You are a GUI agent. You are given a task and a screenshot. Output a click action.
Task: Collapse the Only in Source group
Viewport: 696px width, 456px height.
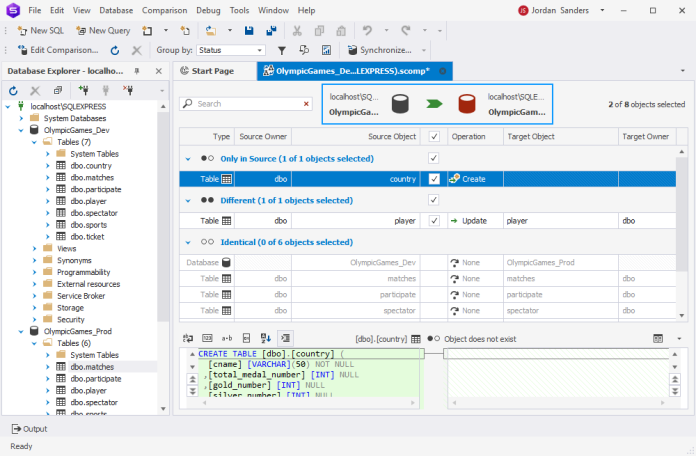(188, 159)
